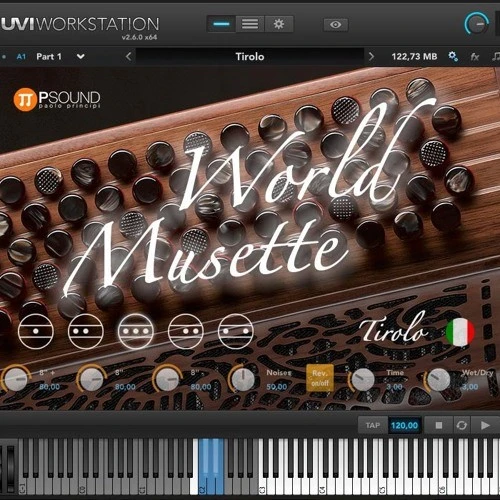Open part settings gears icon

453,56
